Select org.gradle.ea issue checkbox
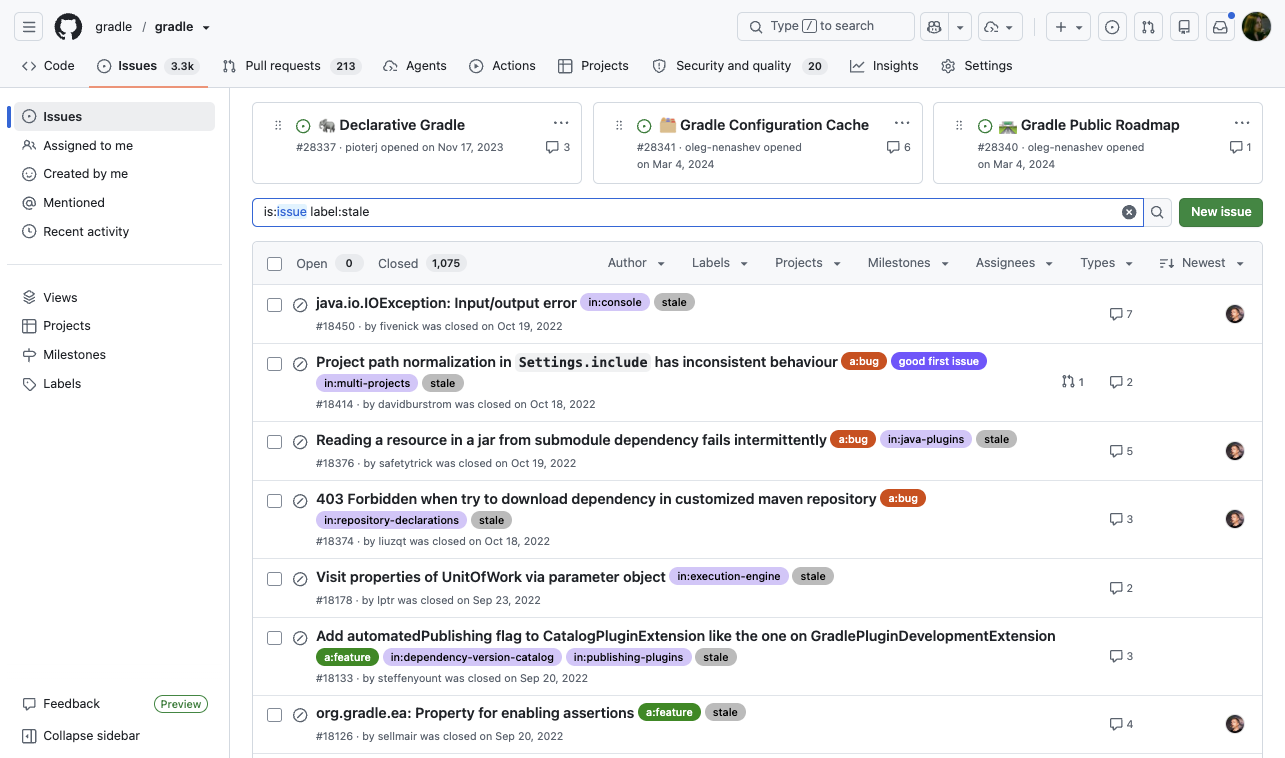This screenshot has height=758, width=1285. pos(274,715)
